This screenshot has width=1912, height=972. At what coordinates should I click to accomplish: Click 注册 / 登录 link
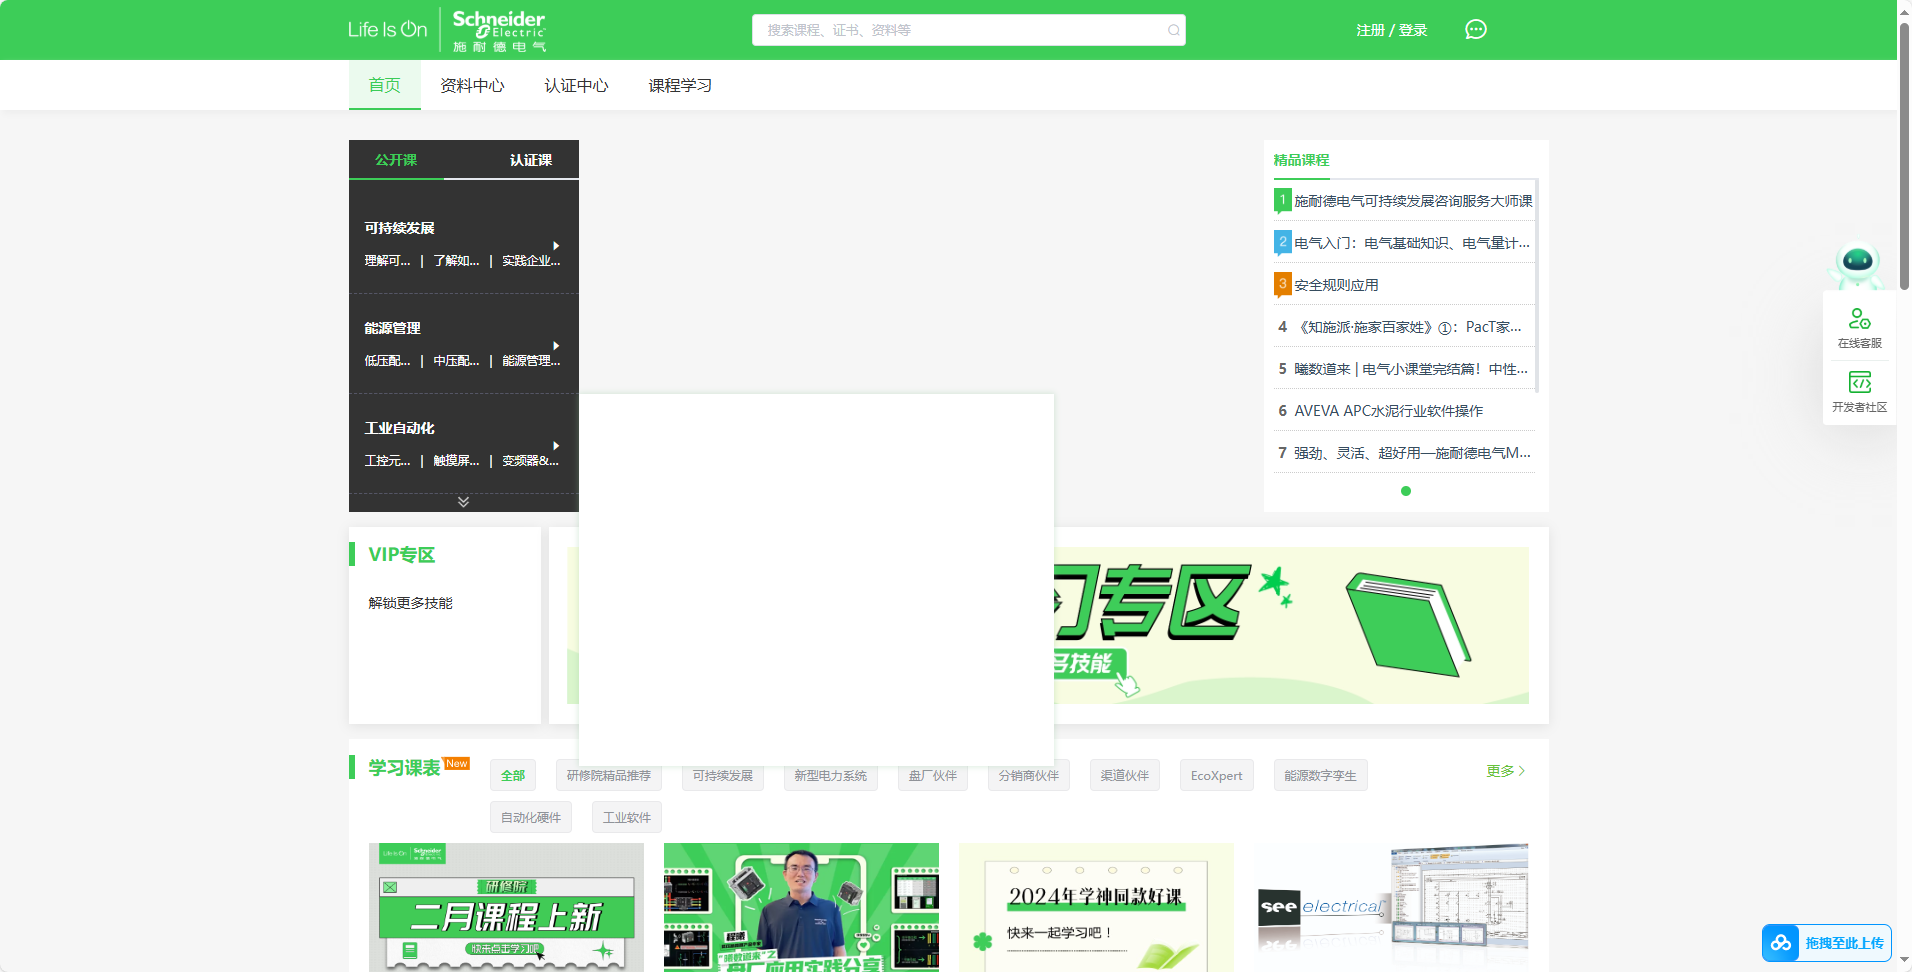click(x=1392, y=30)
